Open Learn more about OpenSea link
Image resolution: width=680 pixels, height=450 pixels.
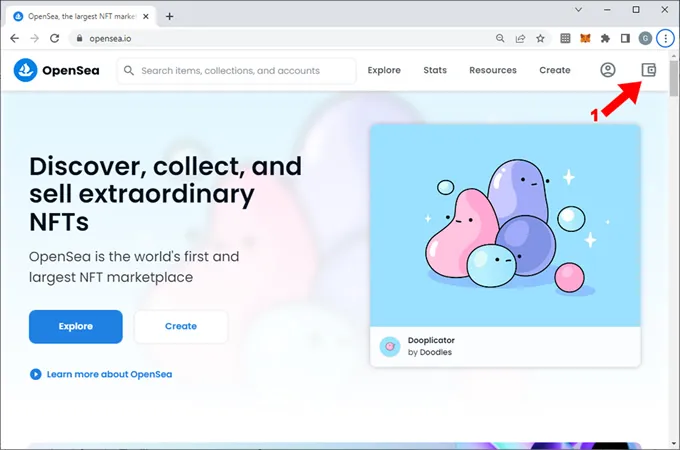109,374
